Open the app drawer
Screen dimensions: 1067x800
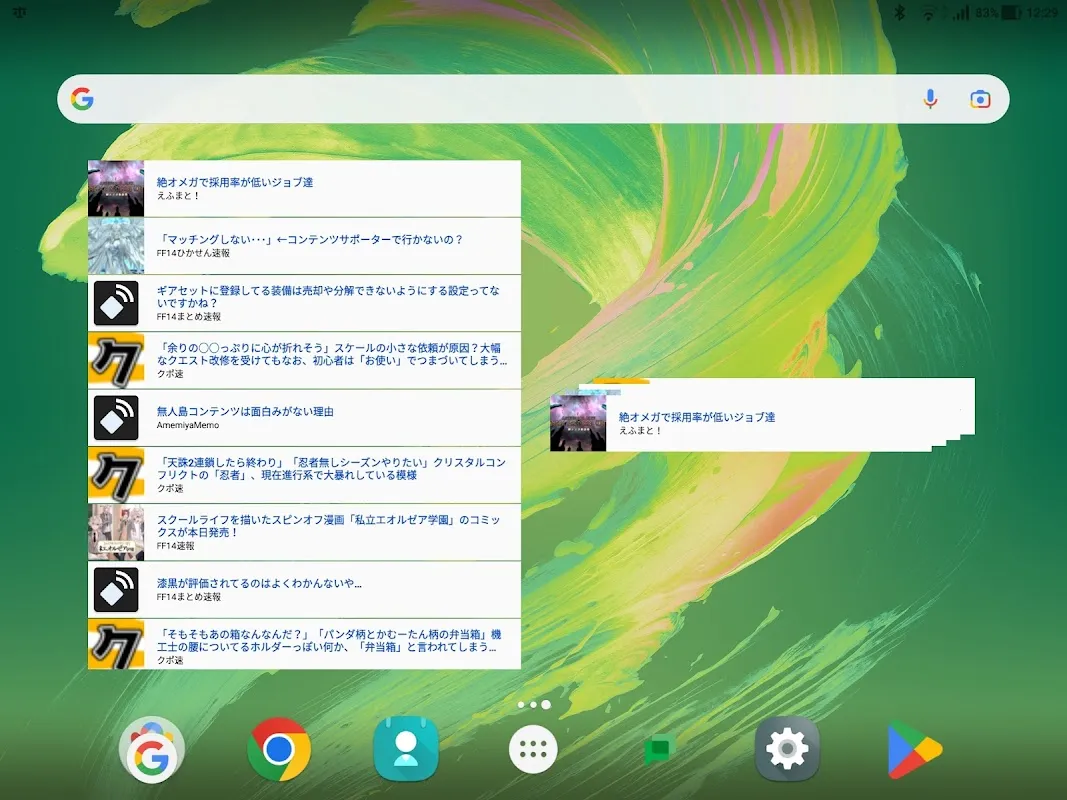pyautogui.click(x=533, y=748)
